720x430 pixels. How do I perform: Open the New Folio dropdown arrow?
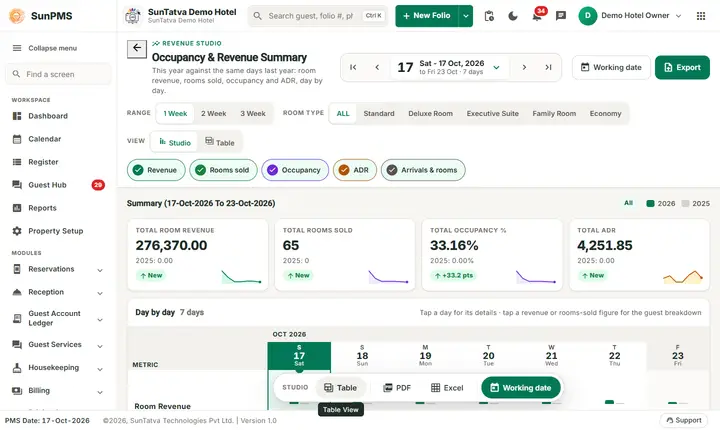coord(466,16)
